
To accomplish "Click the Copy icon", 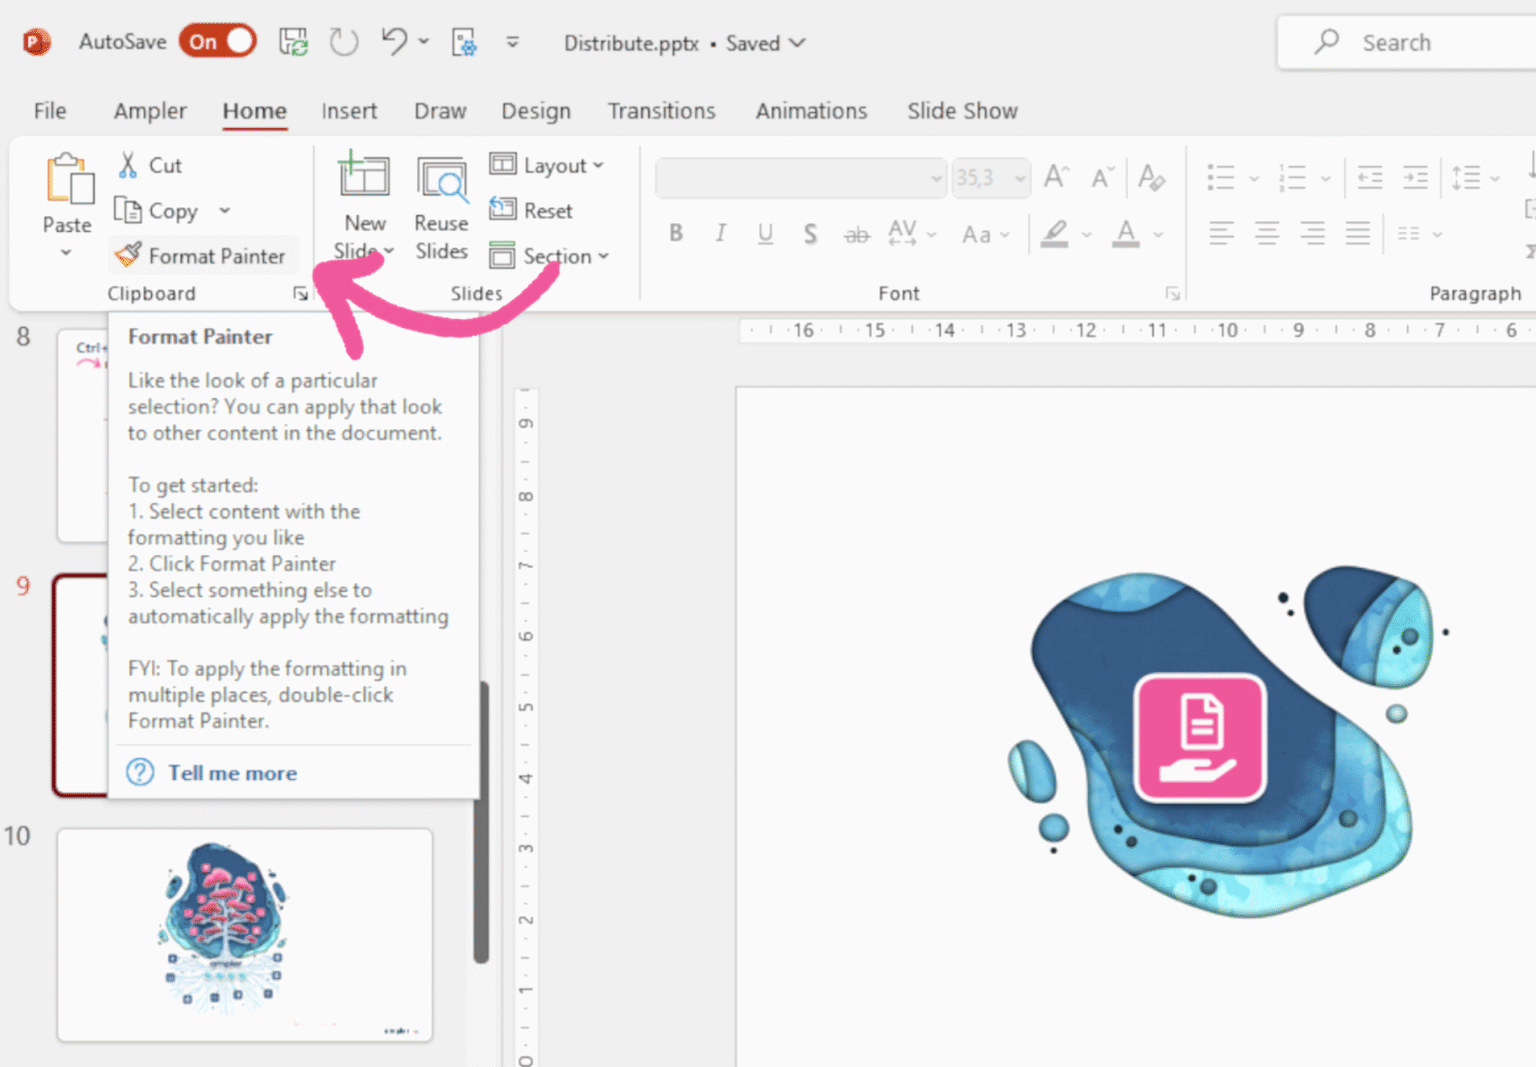I will click(x=130, y=210).
